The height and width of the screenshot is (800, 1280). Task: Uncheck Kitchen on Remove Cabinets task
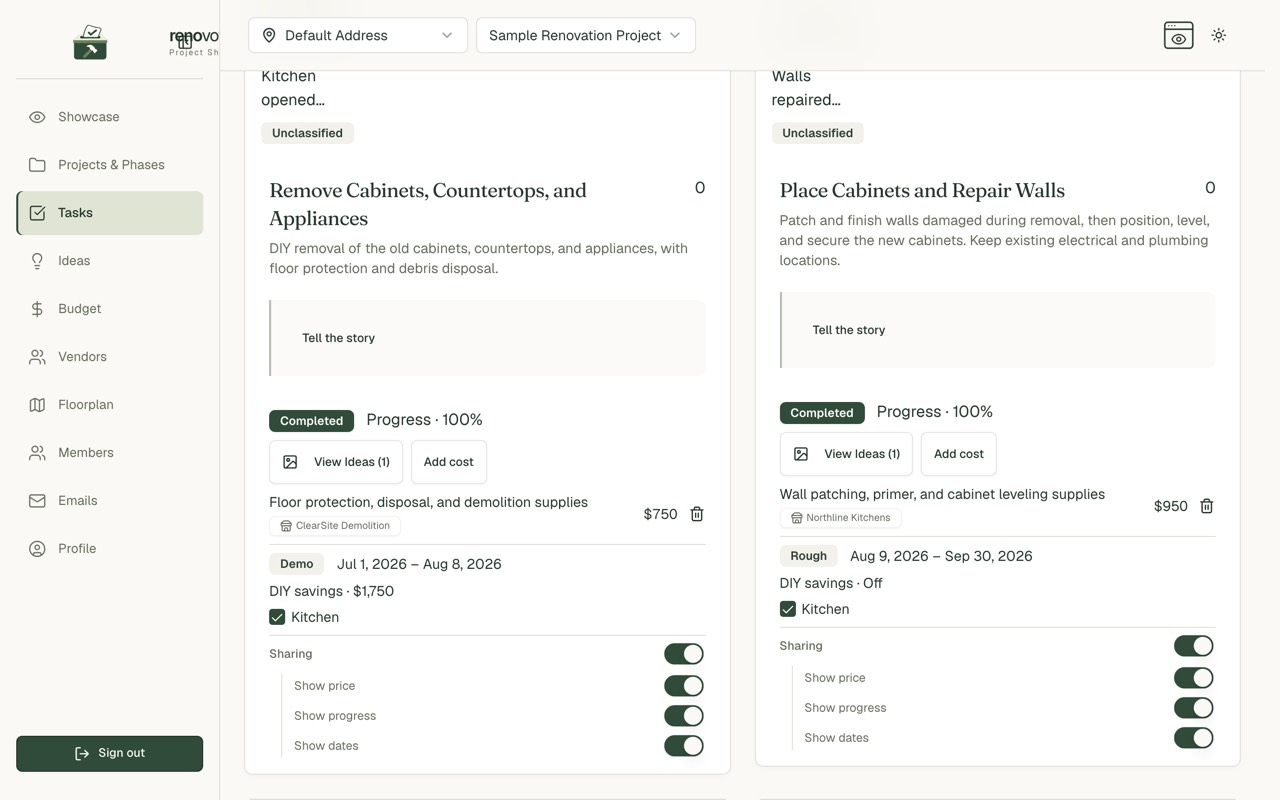[x=277, y=617]
